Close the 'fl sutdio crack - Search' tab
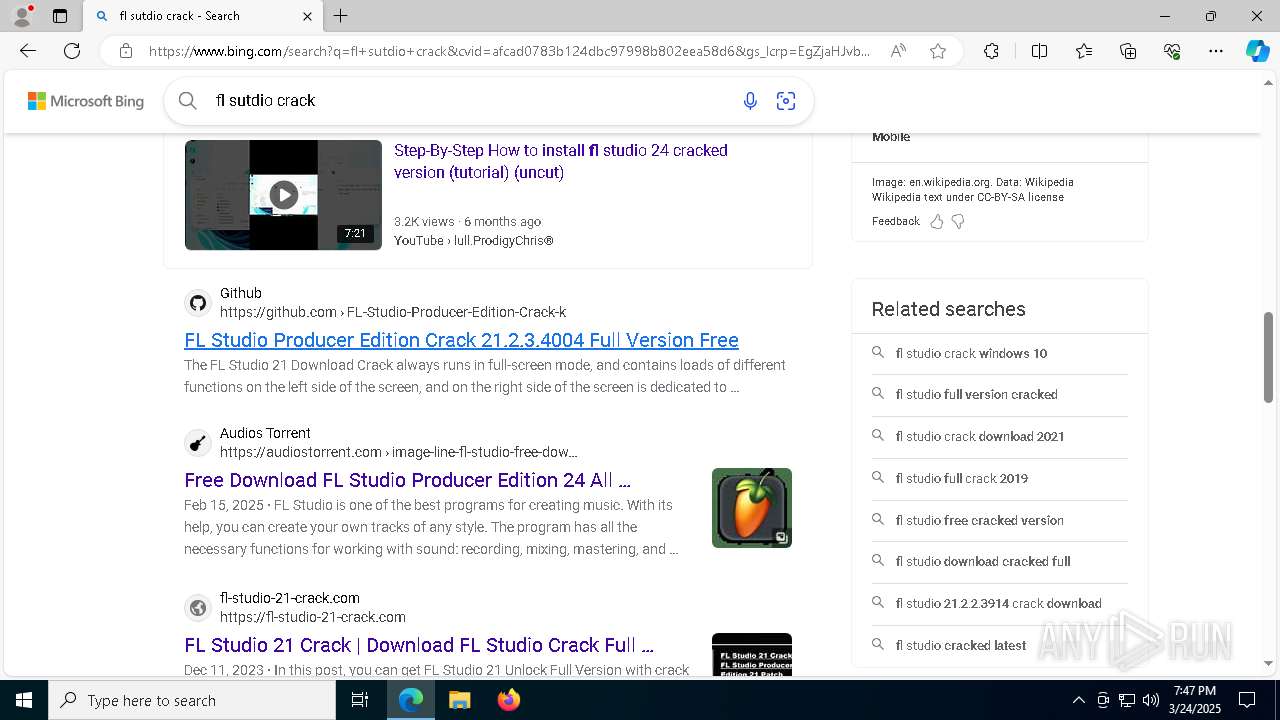 pyautogui.click(x=307, y=16)
